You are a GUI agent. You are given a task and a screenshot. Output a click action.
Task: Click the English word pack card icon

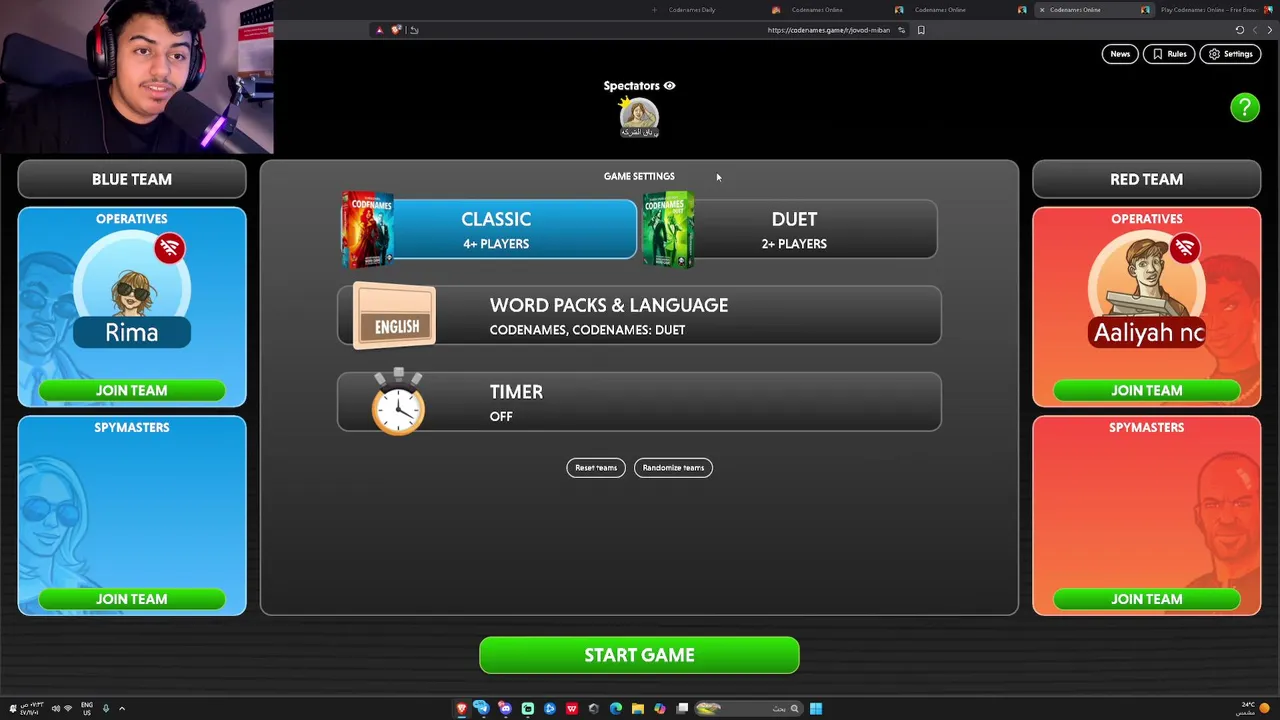click(x=394, y=316)
